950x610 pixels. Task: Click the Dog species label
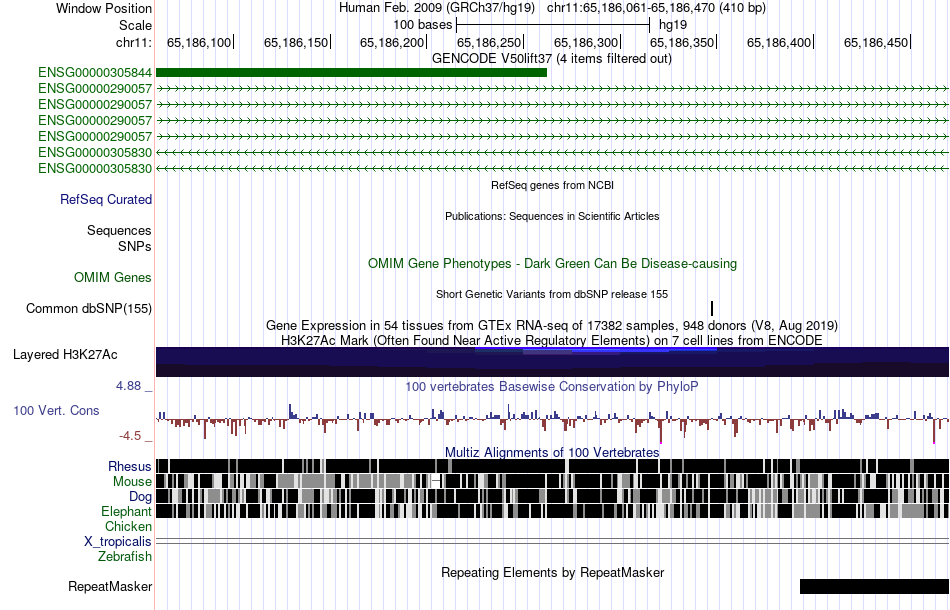tap(140, 497)
